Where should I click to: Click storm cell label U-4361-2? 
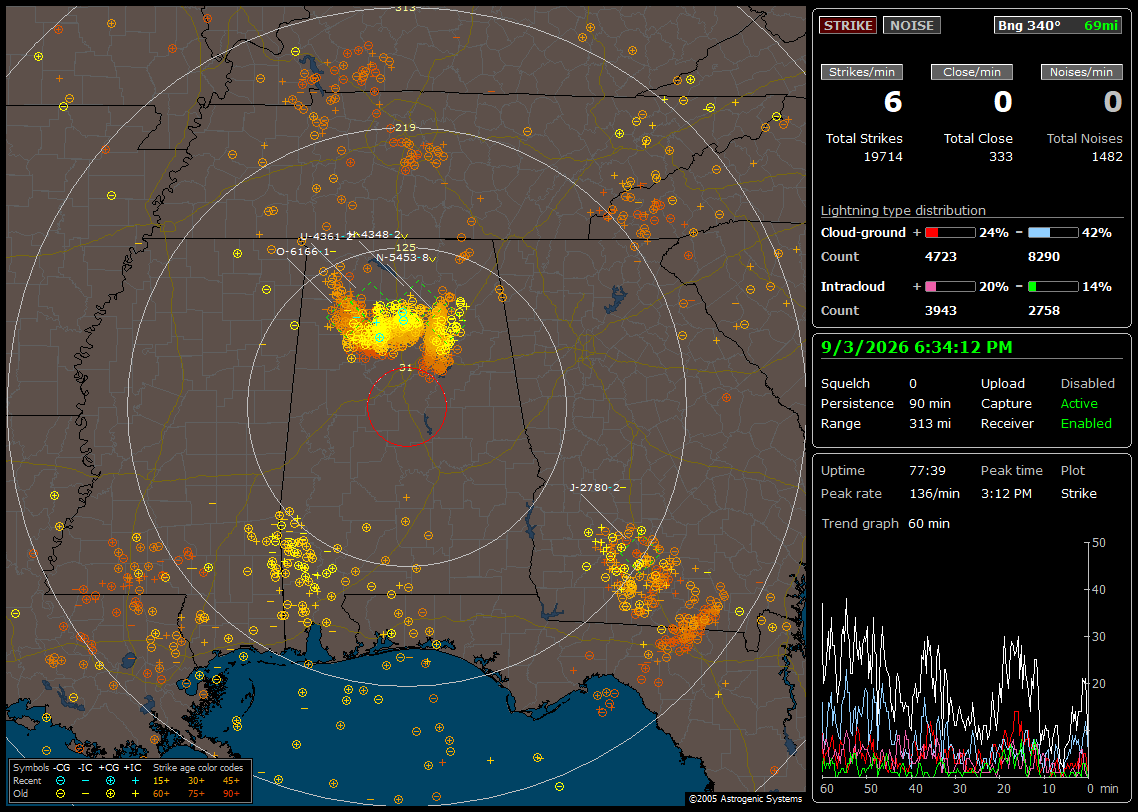point(326,237)
